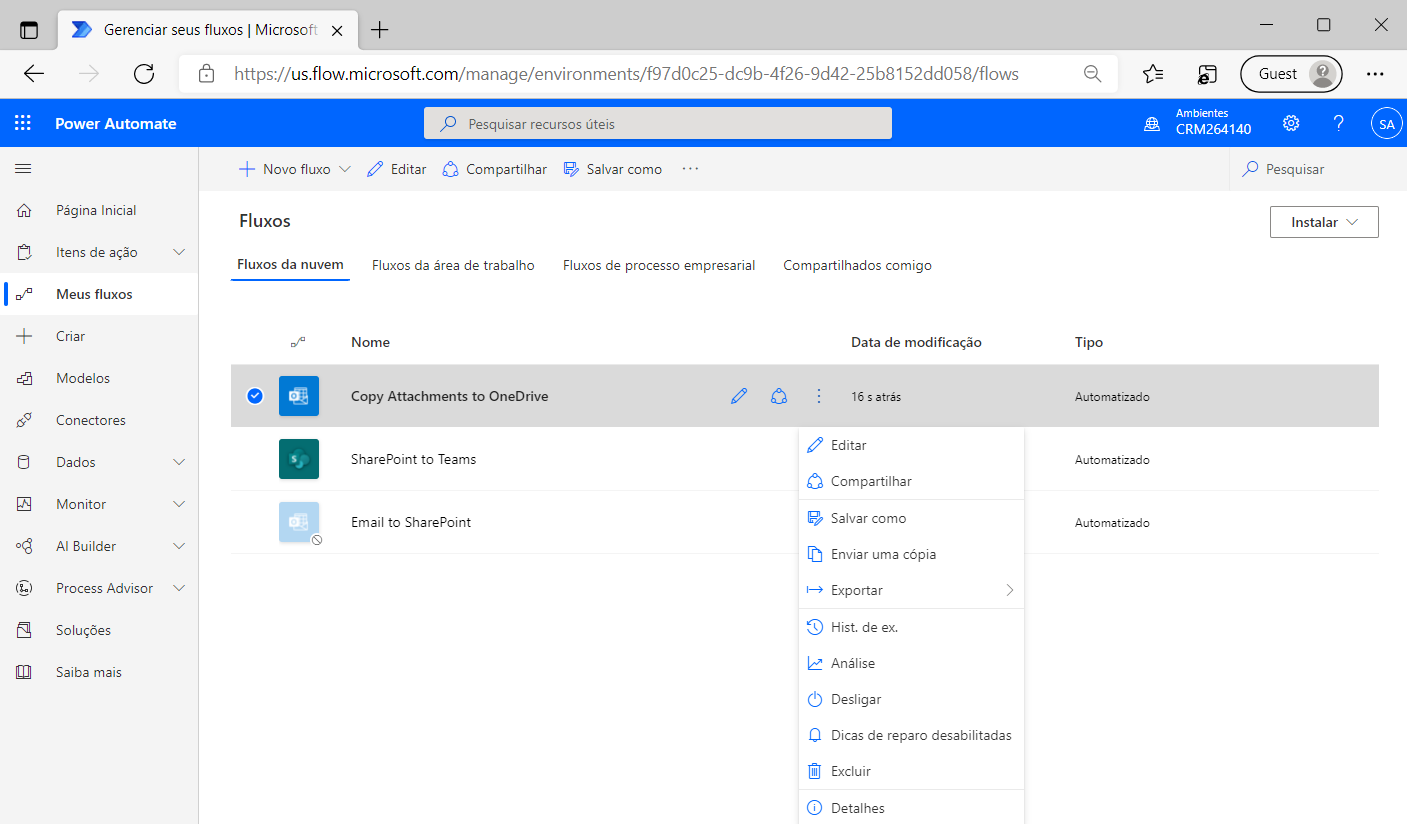Open the settings gear in header
The height and width of the screenshot is (824, 1407).
click(1291, 124)
